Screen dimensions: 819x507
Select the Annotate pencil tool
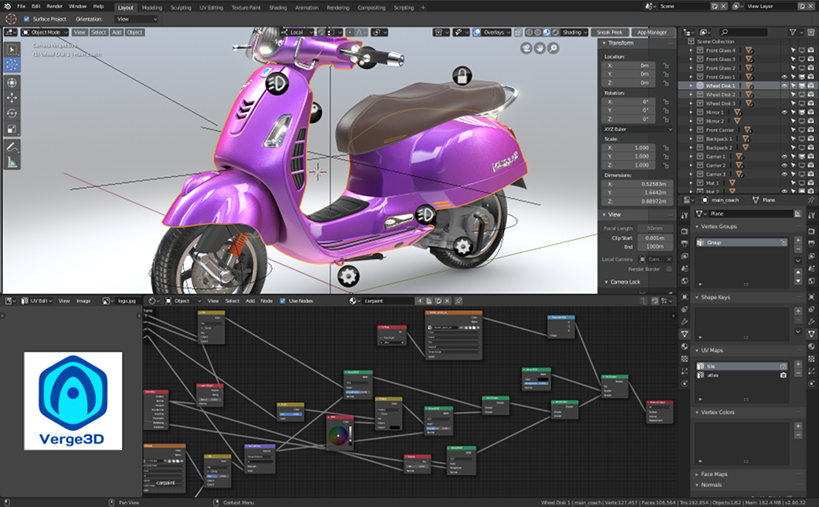[12, 147]
